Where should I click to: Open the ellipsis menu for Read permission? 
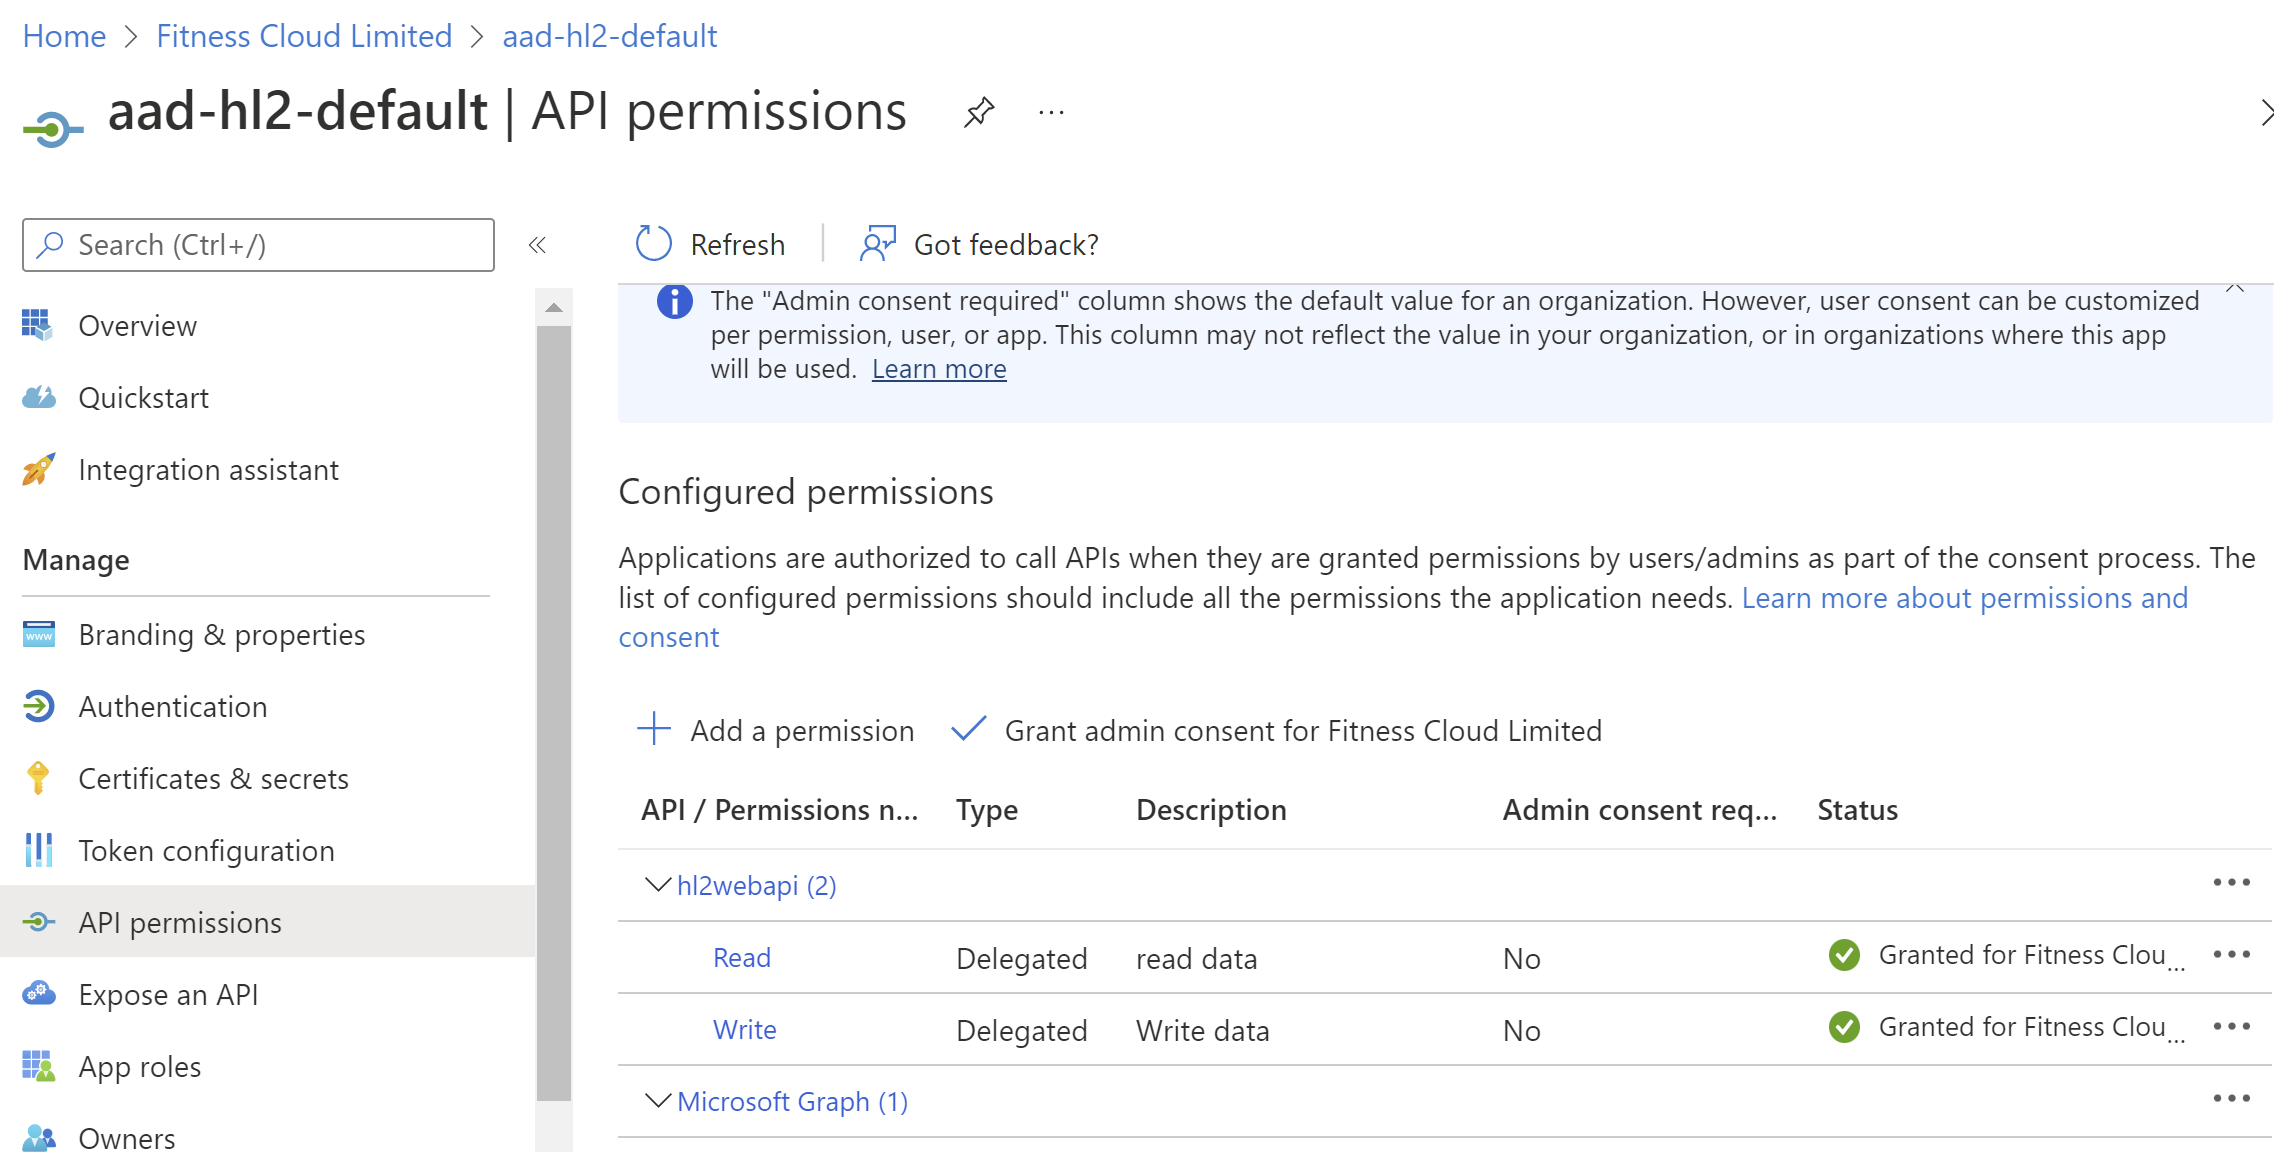[x=2231, y=955]
